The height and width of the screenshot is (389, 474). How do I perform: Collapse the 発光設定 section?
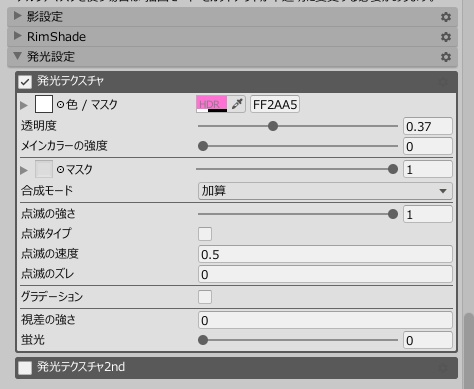tap(17, 56)
